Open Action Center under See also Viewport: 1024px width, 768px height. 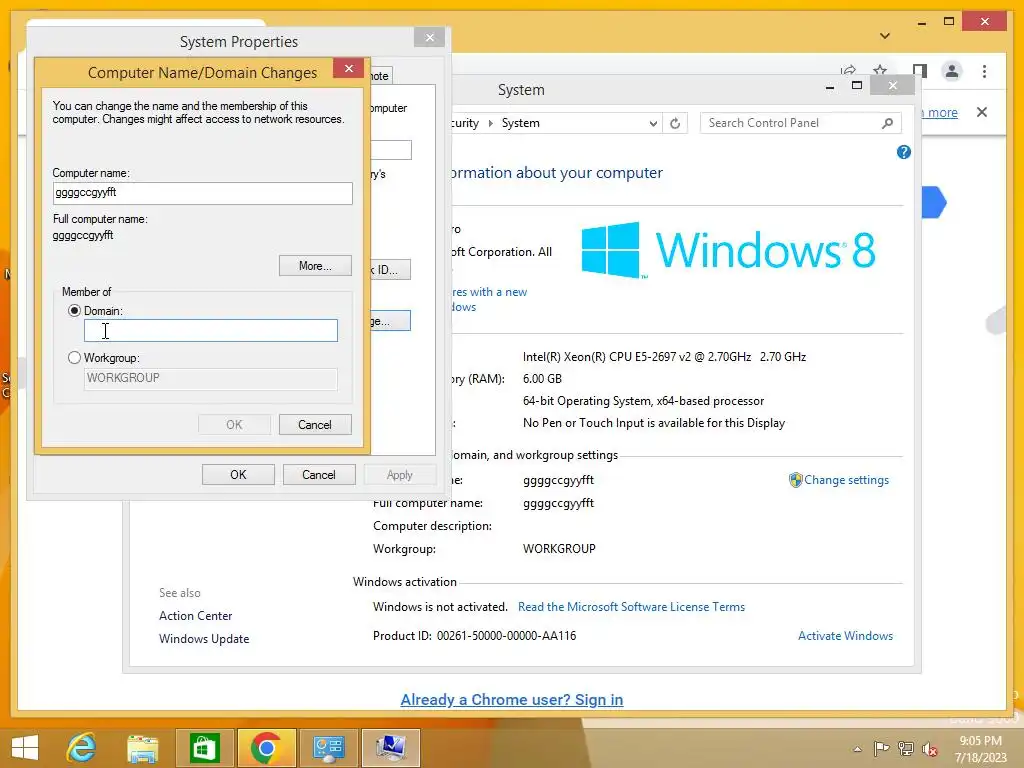[195, 616]
